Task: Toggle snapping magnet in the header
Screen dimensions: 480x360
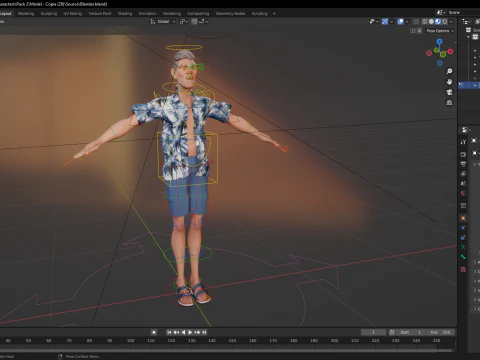Action: (194, 22)
